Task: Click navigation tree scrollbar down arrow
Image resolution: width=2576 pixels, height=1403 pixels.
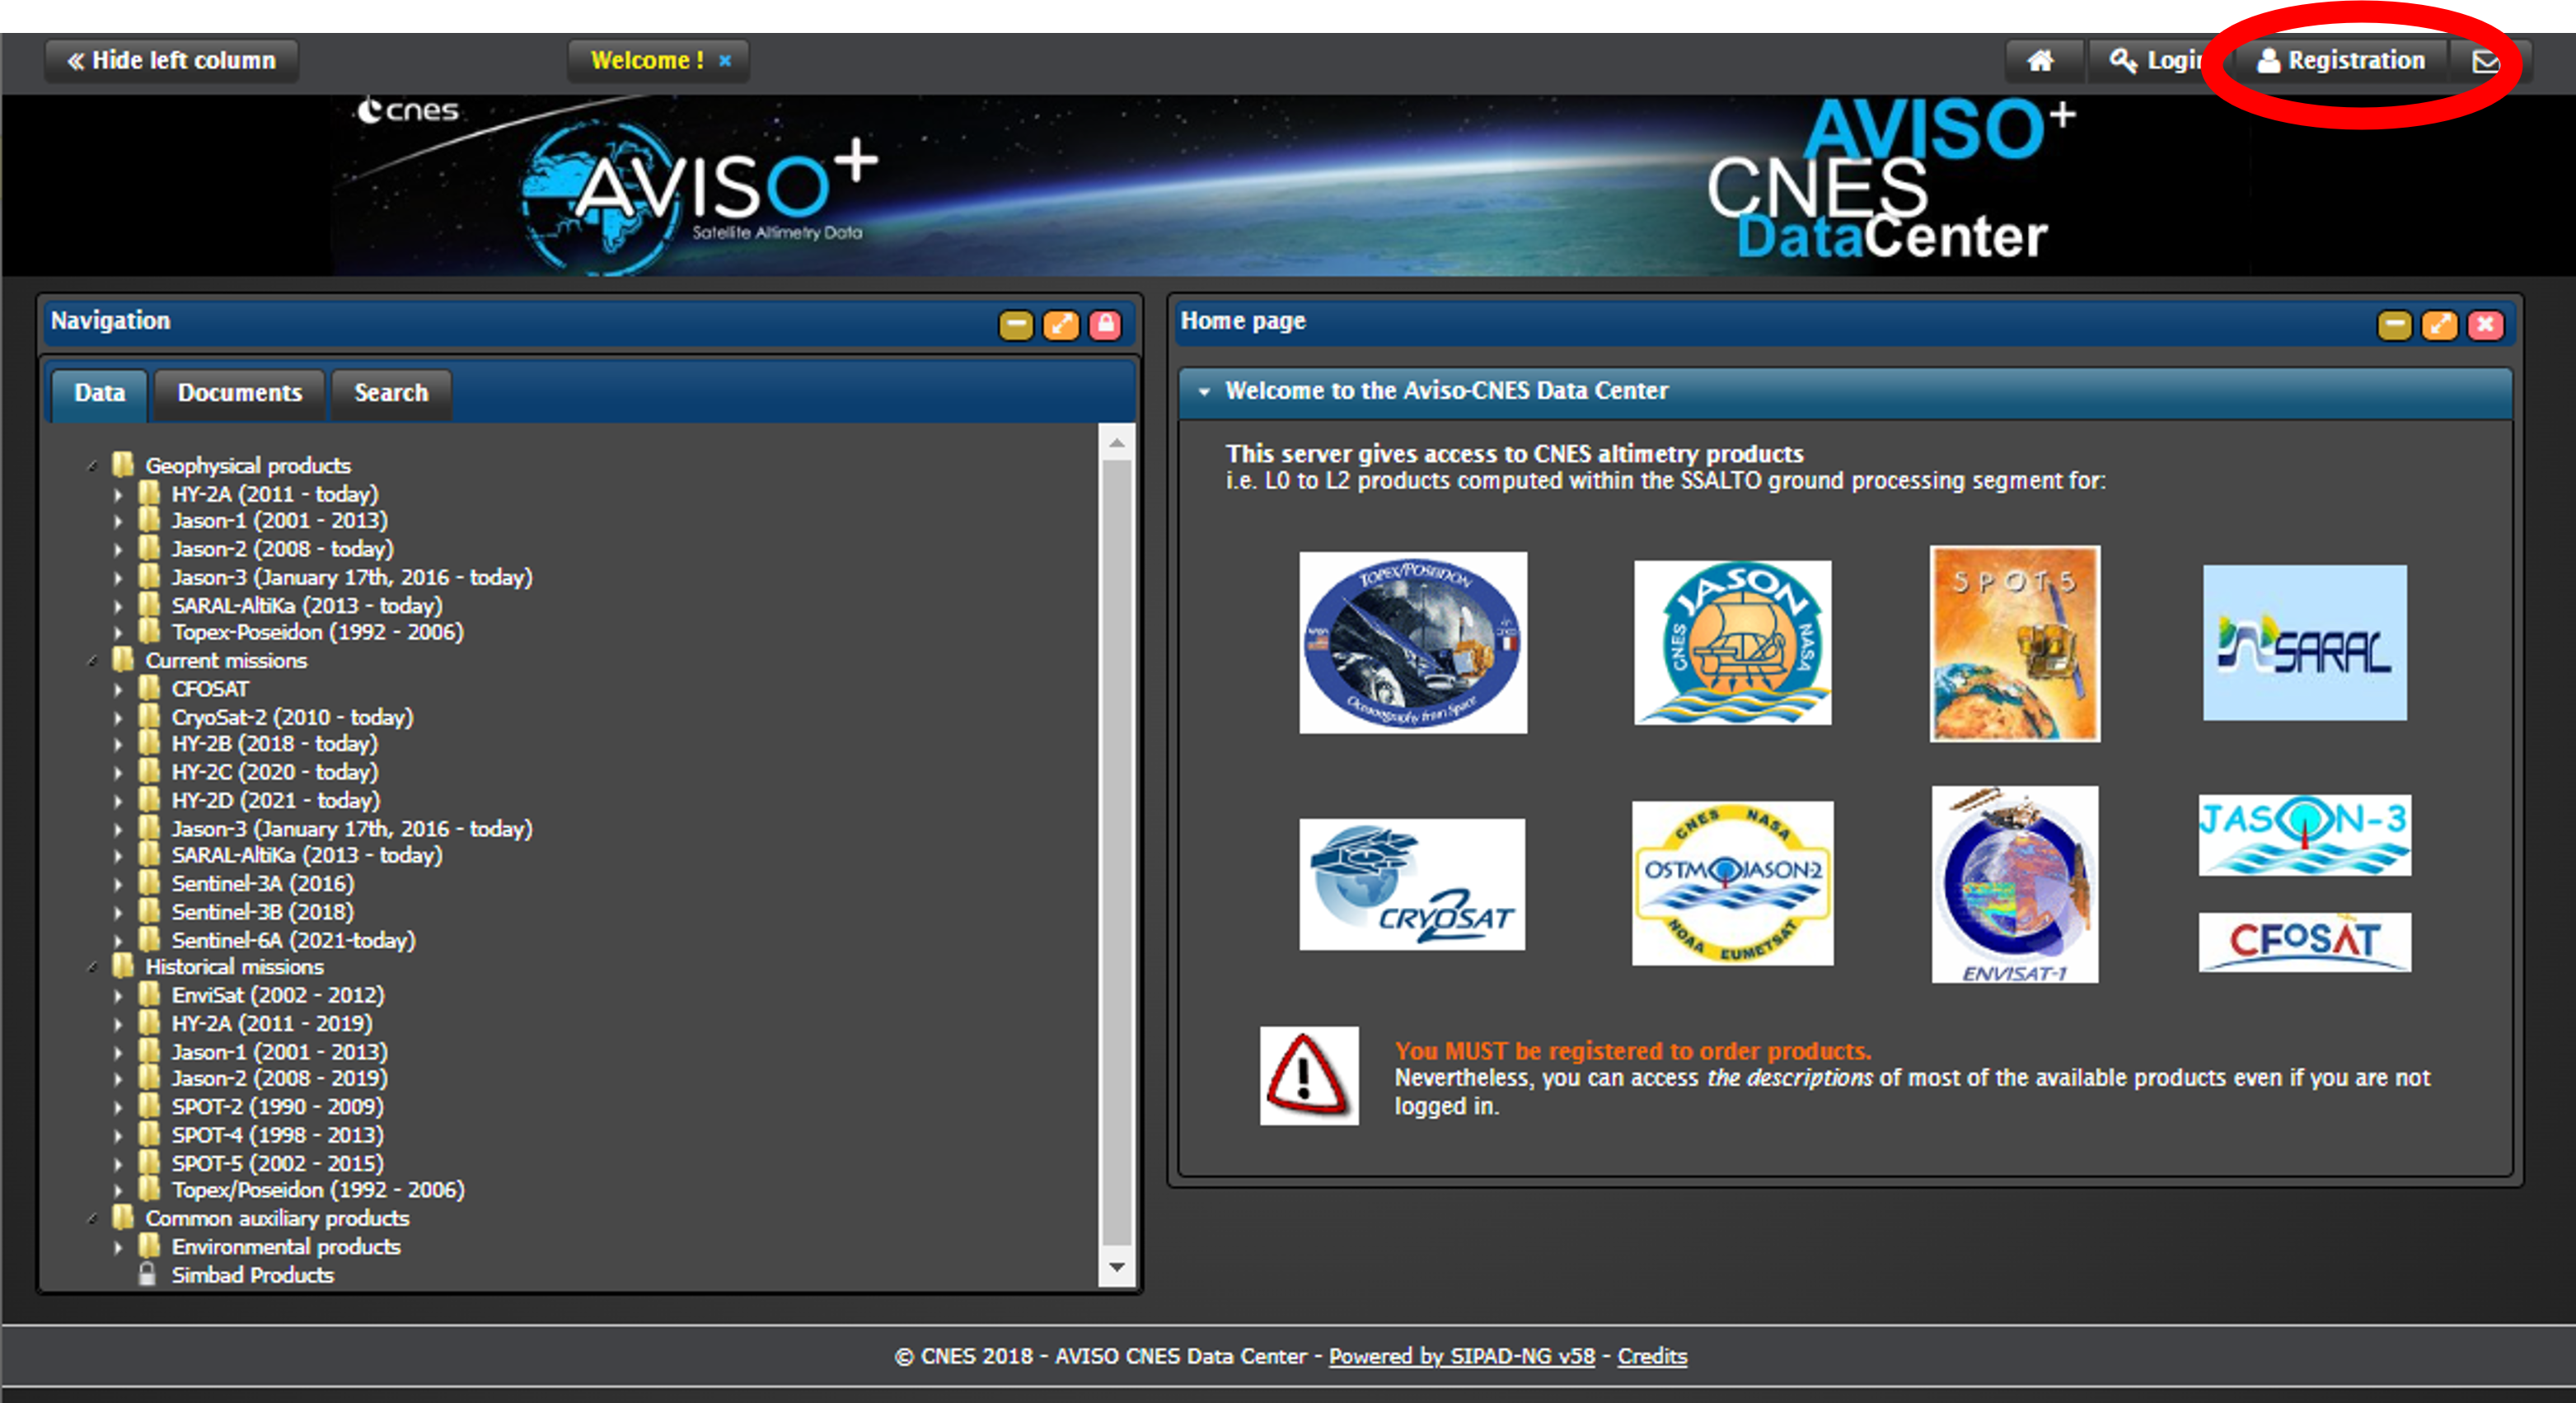Action: [1117, 1268]
